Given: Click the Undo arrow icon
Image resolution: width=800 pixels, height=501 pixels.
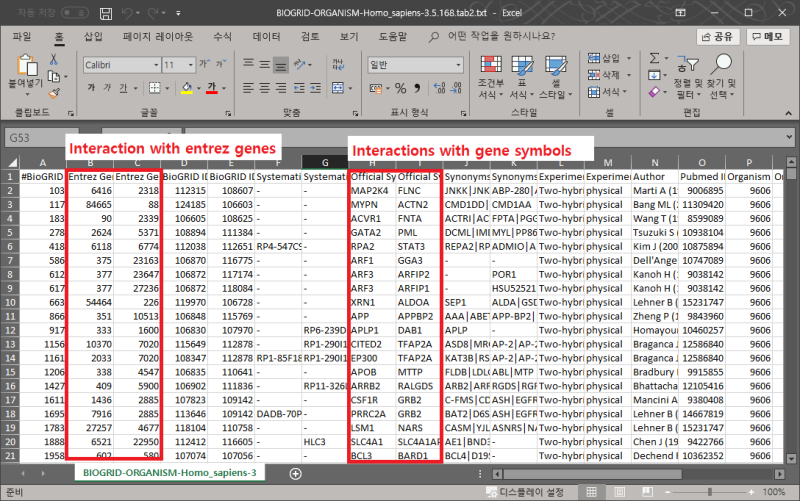Looking at the screenshot, I should point(128,13).
